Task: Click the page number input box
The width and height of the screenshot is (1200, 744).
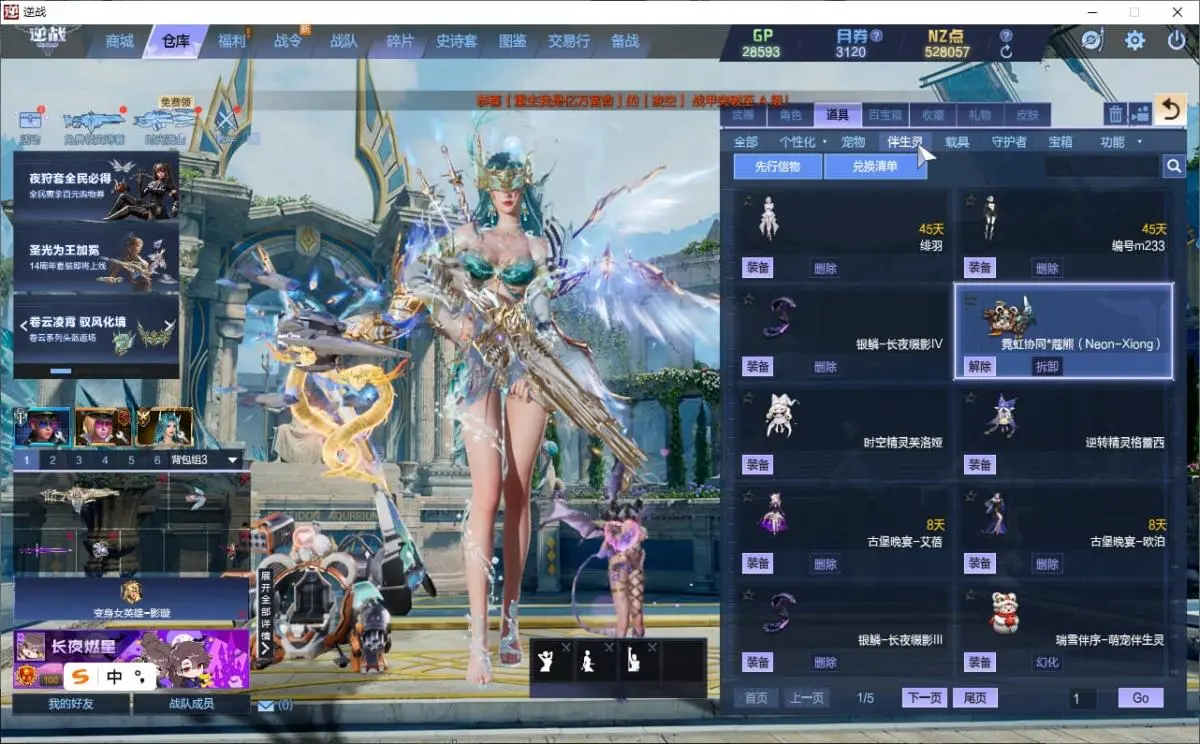Action: pyautogui.click(x=1083, y=698)
